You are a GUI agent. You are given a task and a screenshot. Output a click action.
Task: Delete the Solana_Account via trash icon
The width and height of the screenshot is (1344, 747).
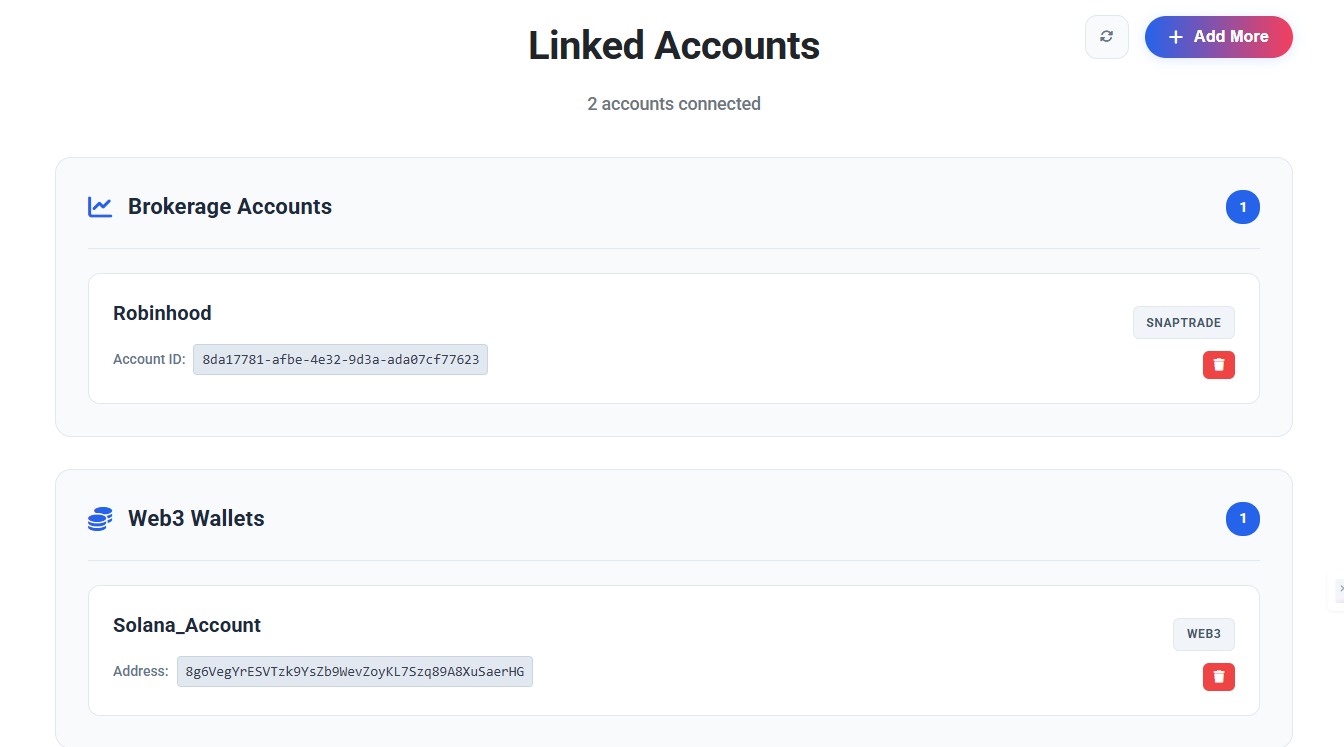[1218, 676]
